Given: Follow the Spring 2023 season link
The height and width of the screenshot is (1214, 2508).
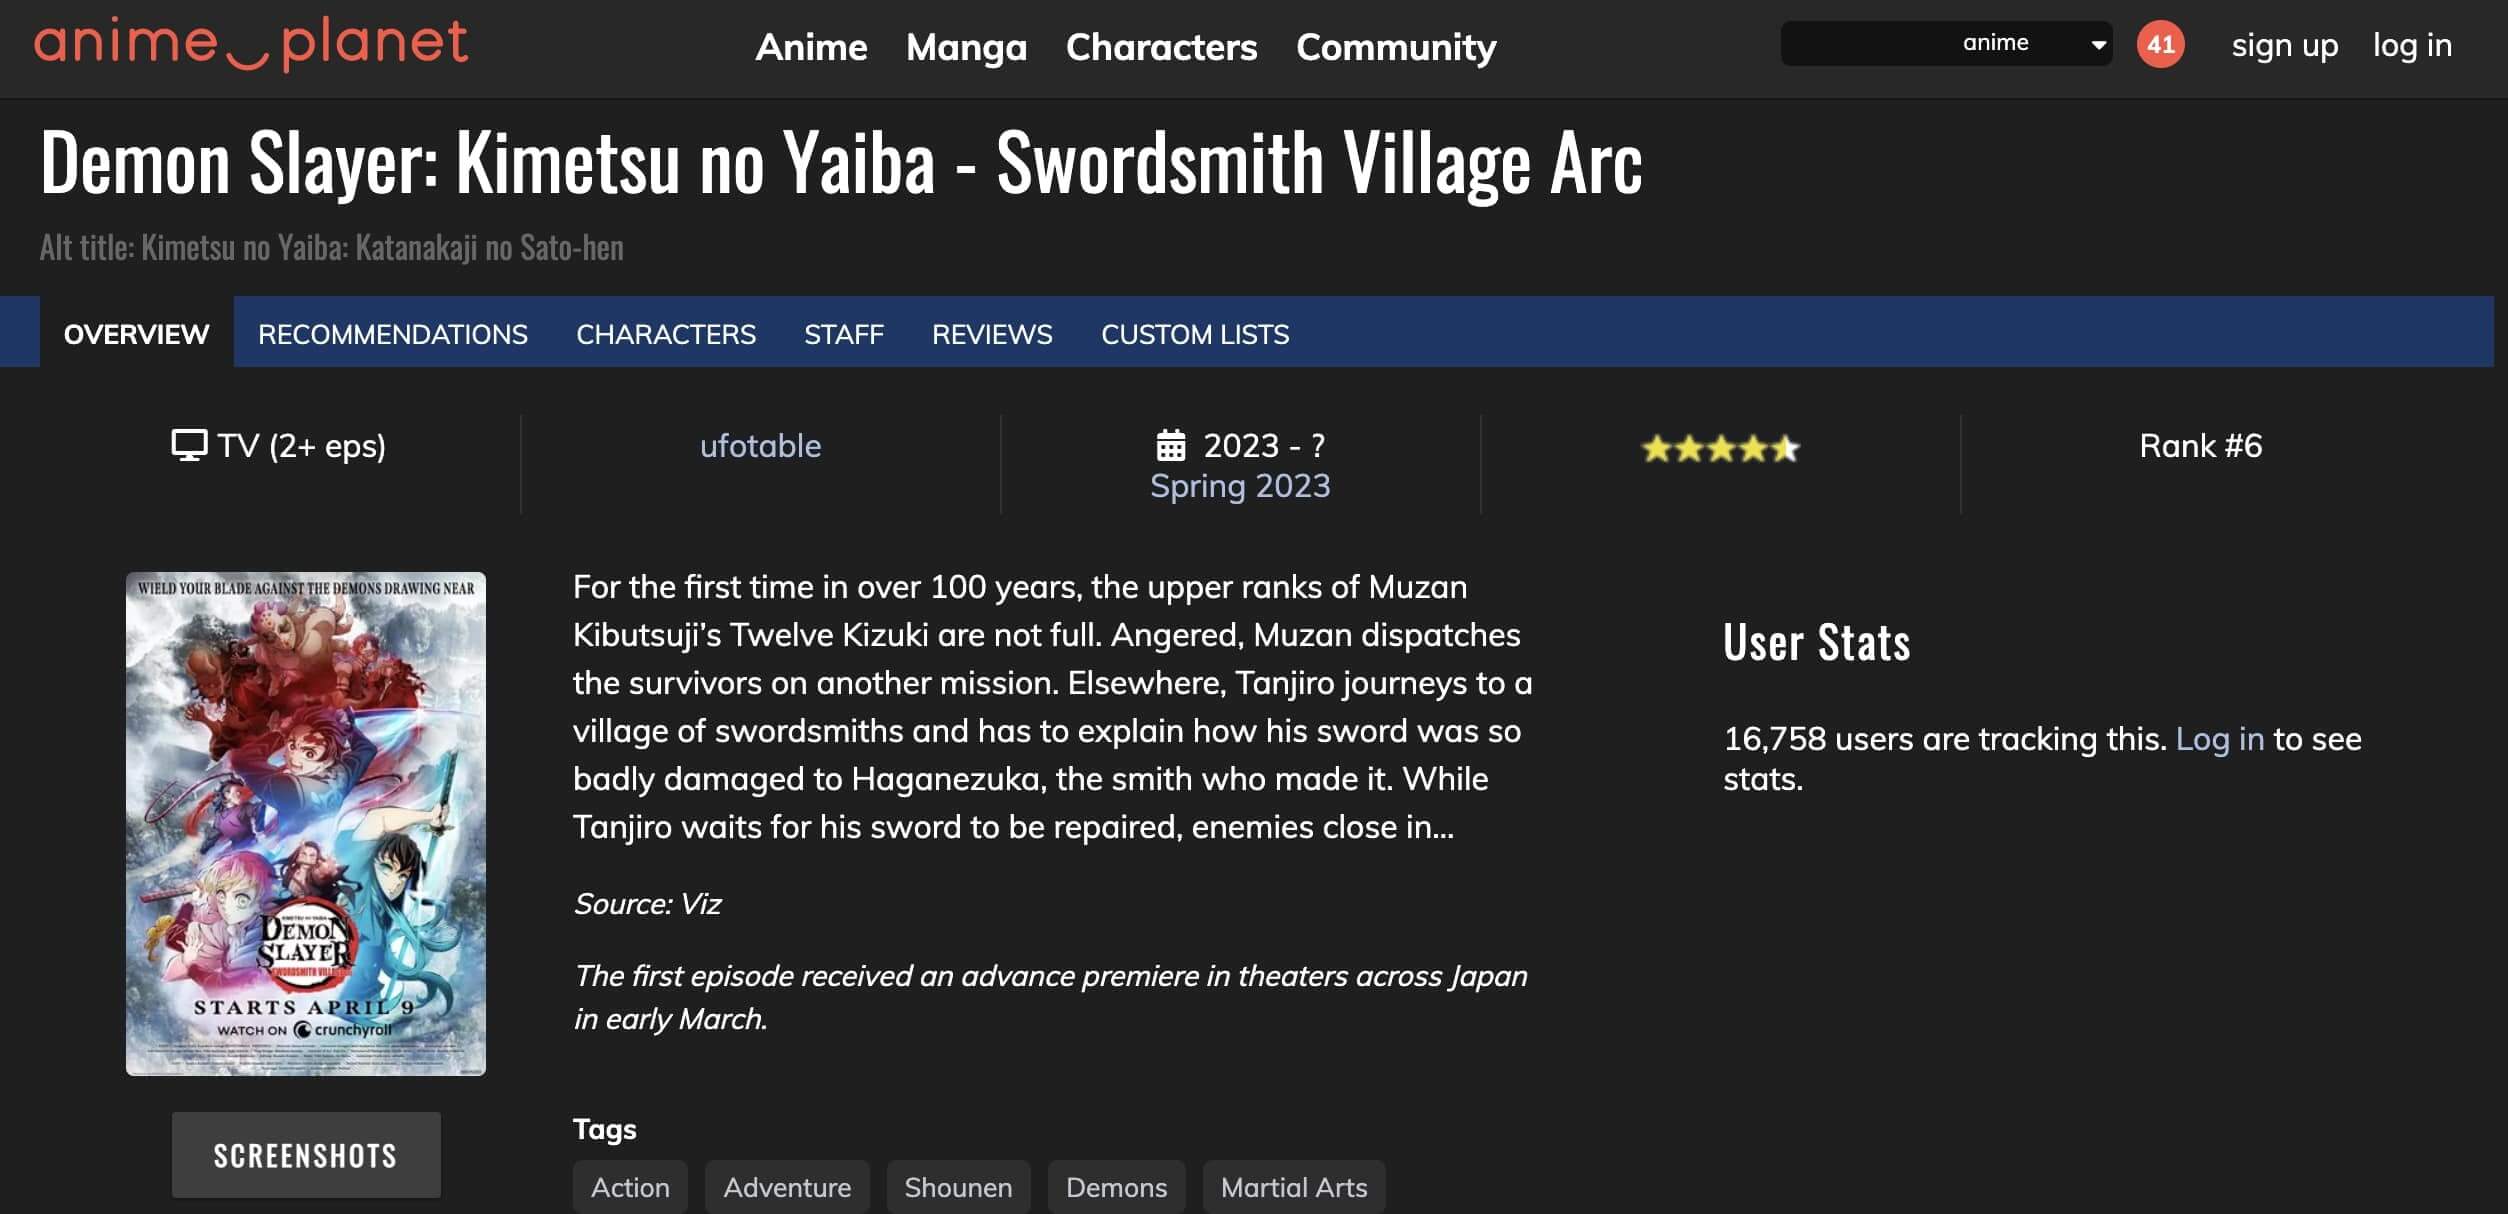Looking at the screenshot, I should [x=1240, y=486].
